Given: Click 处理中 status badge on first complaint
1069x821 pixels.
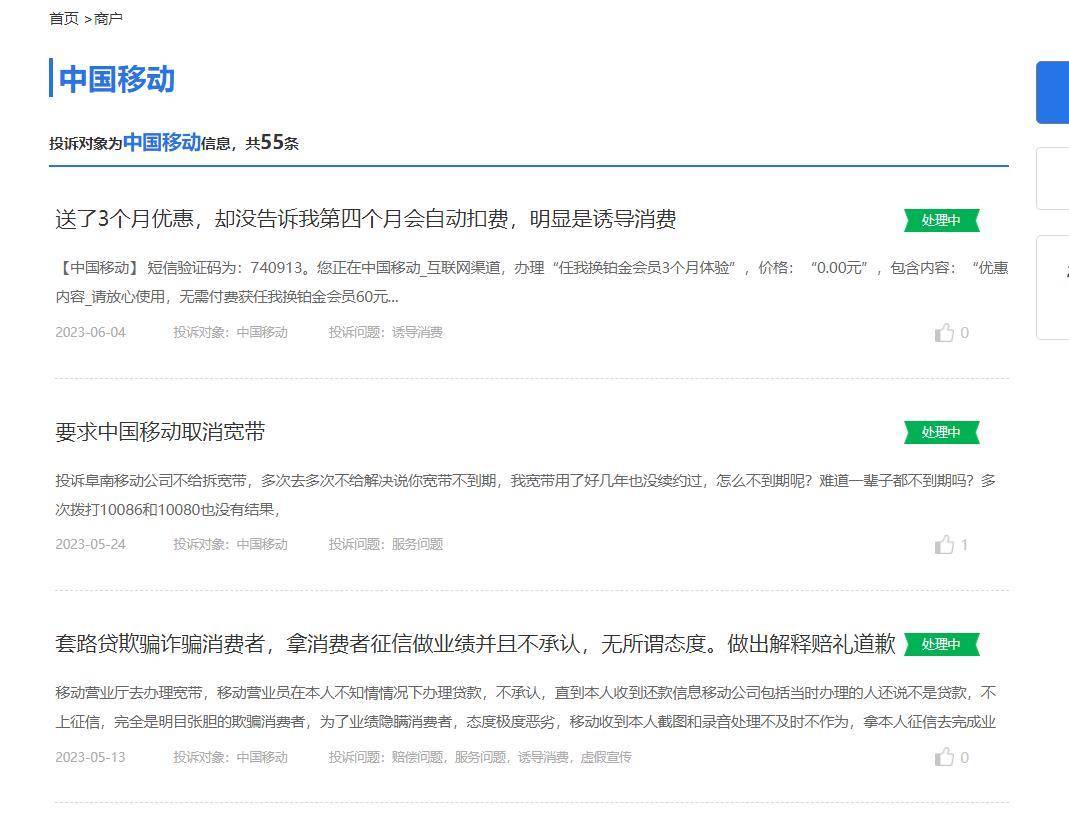Looking at the screenshot, I should [941, 220].
